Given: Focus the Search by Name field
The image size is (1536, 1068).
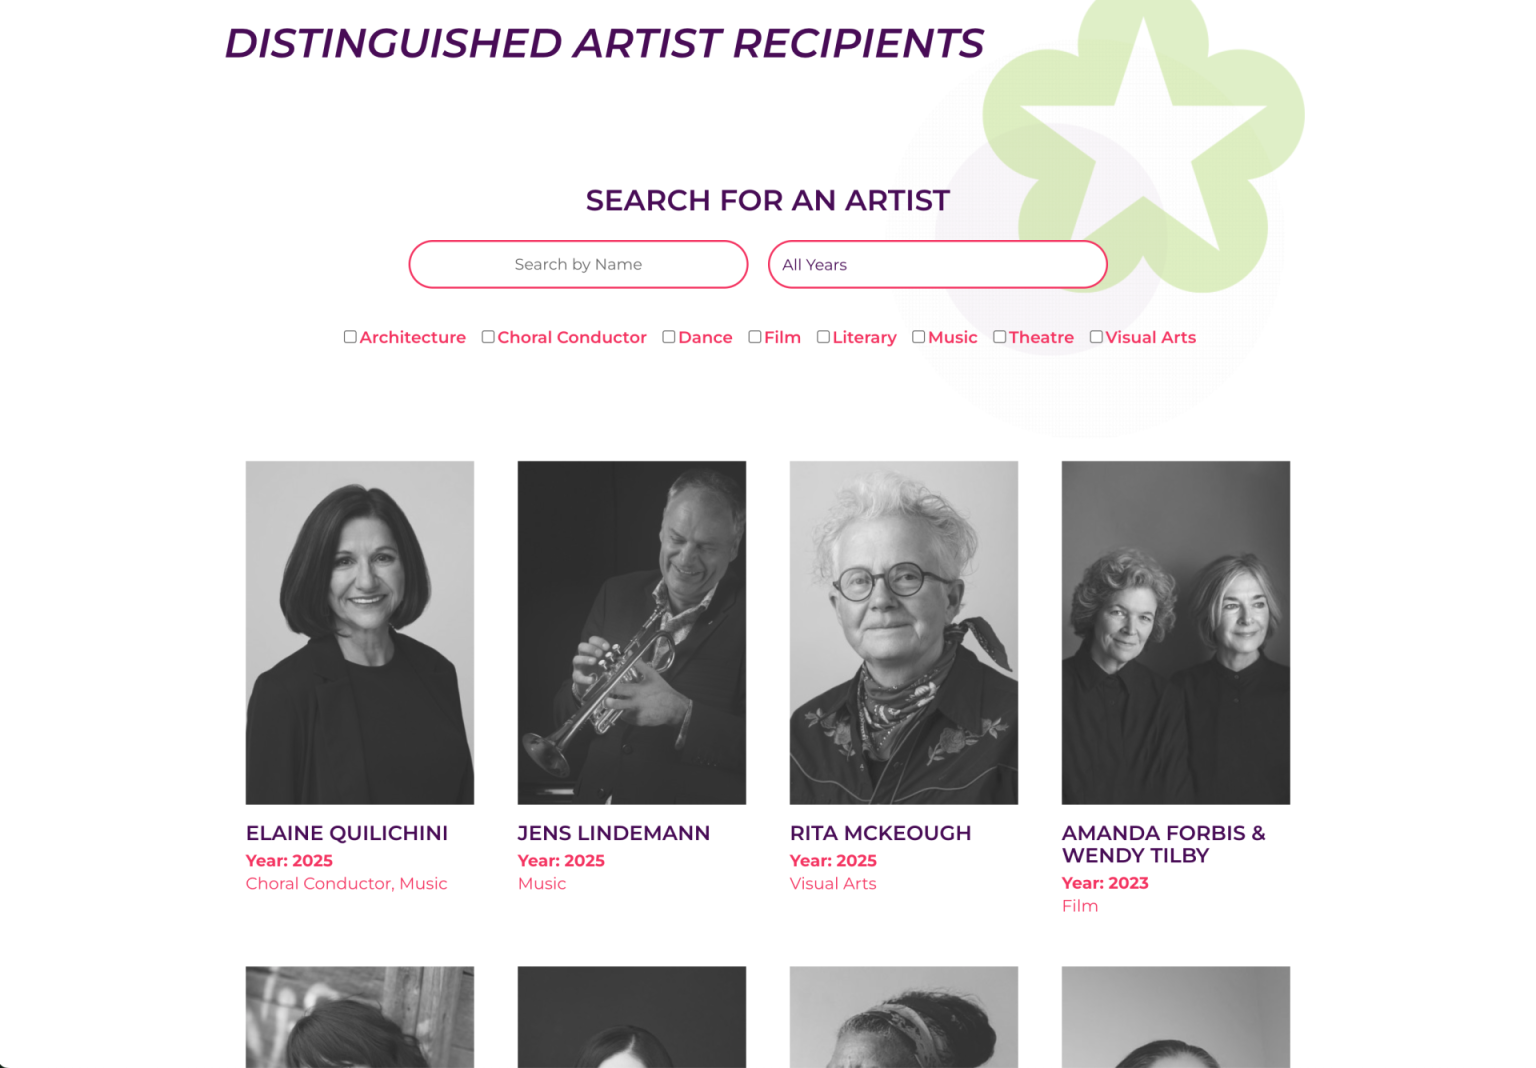Looking at the screenshot, I should pos(578,265).
